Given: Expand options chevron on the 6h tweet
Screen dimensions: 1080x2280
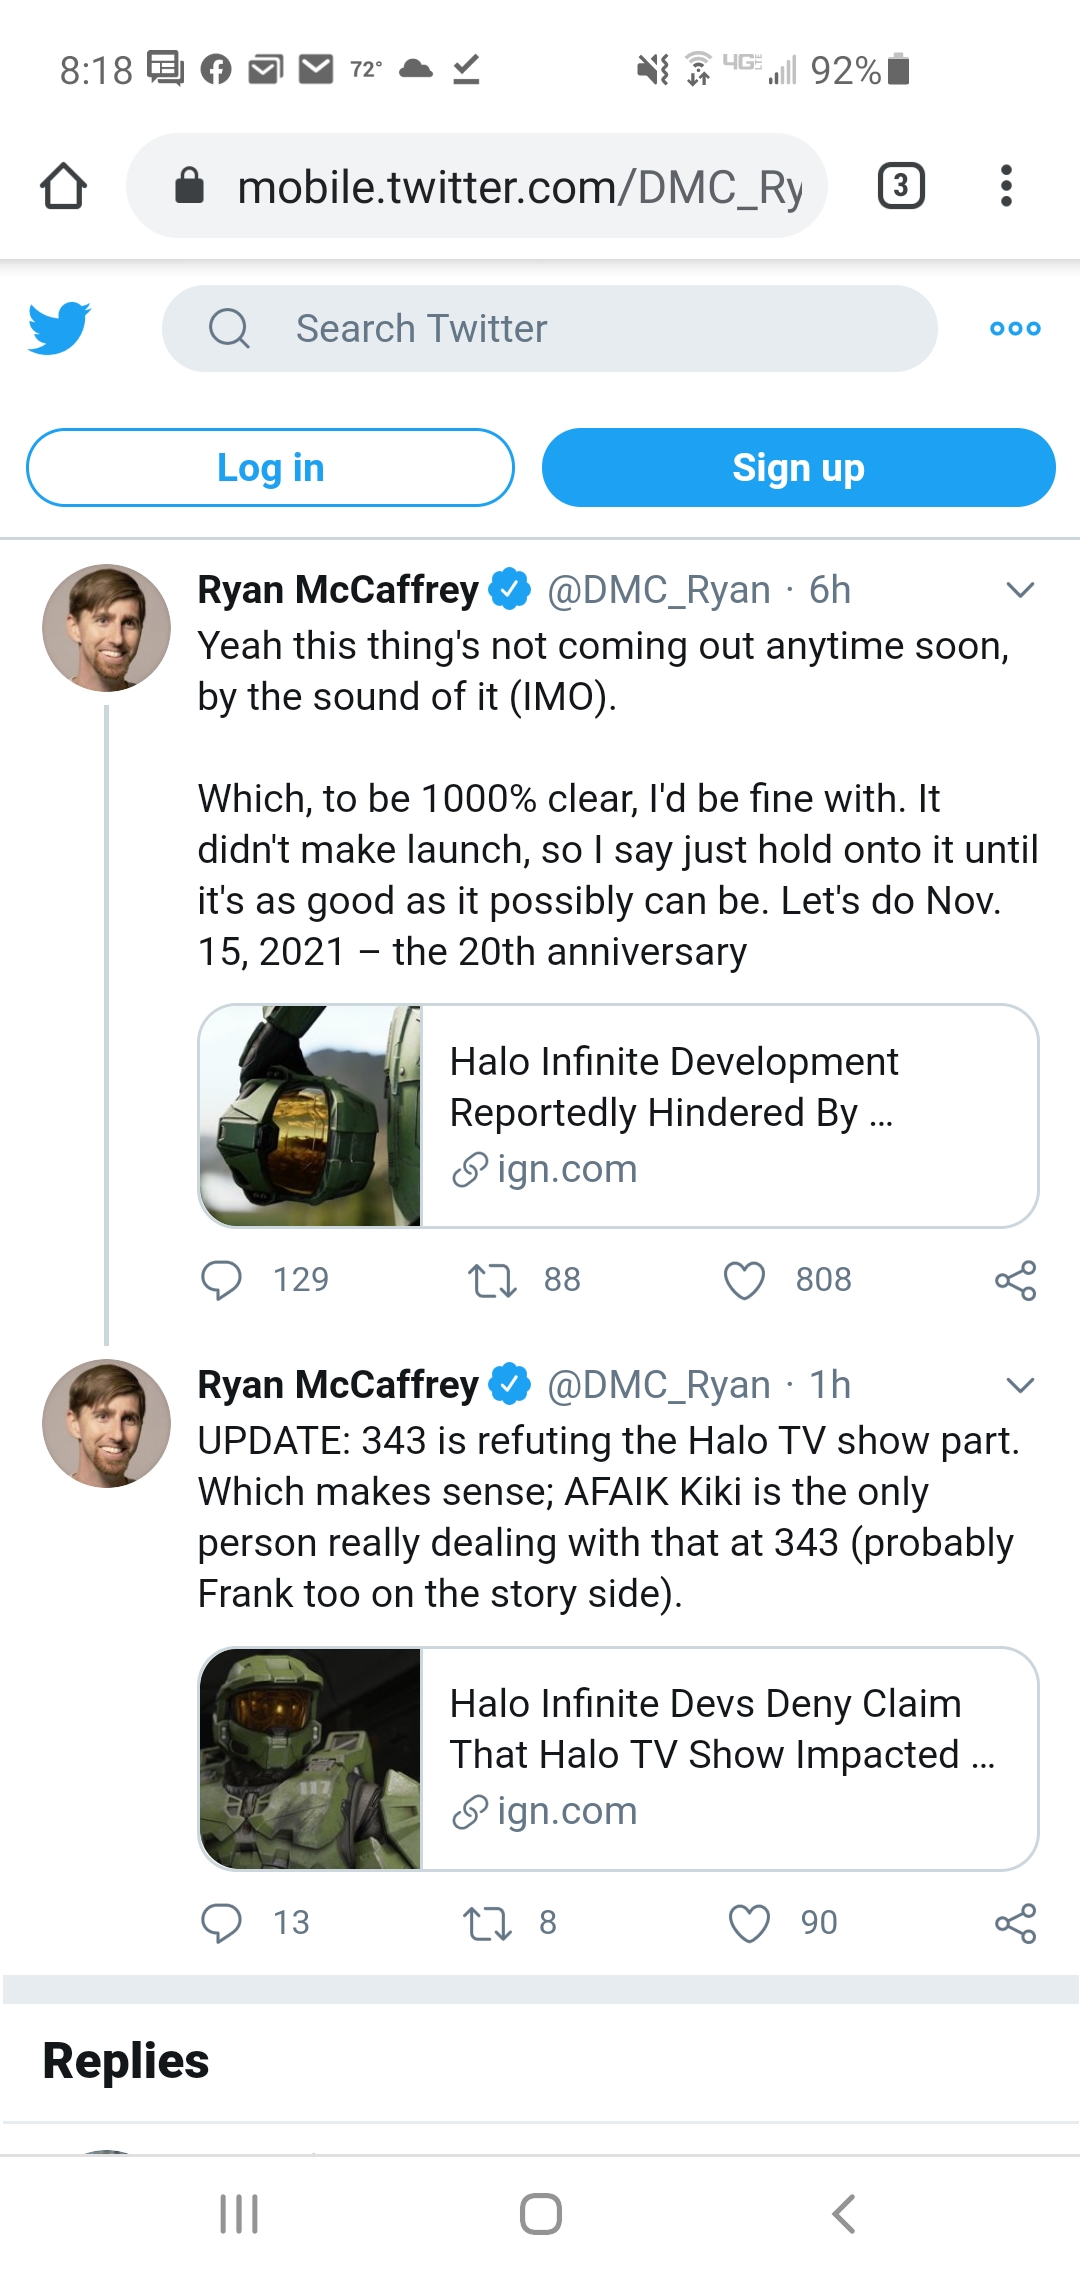Looking at the screenshot, I should tap(1019, 590).
